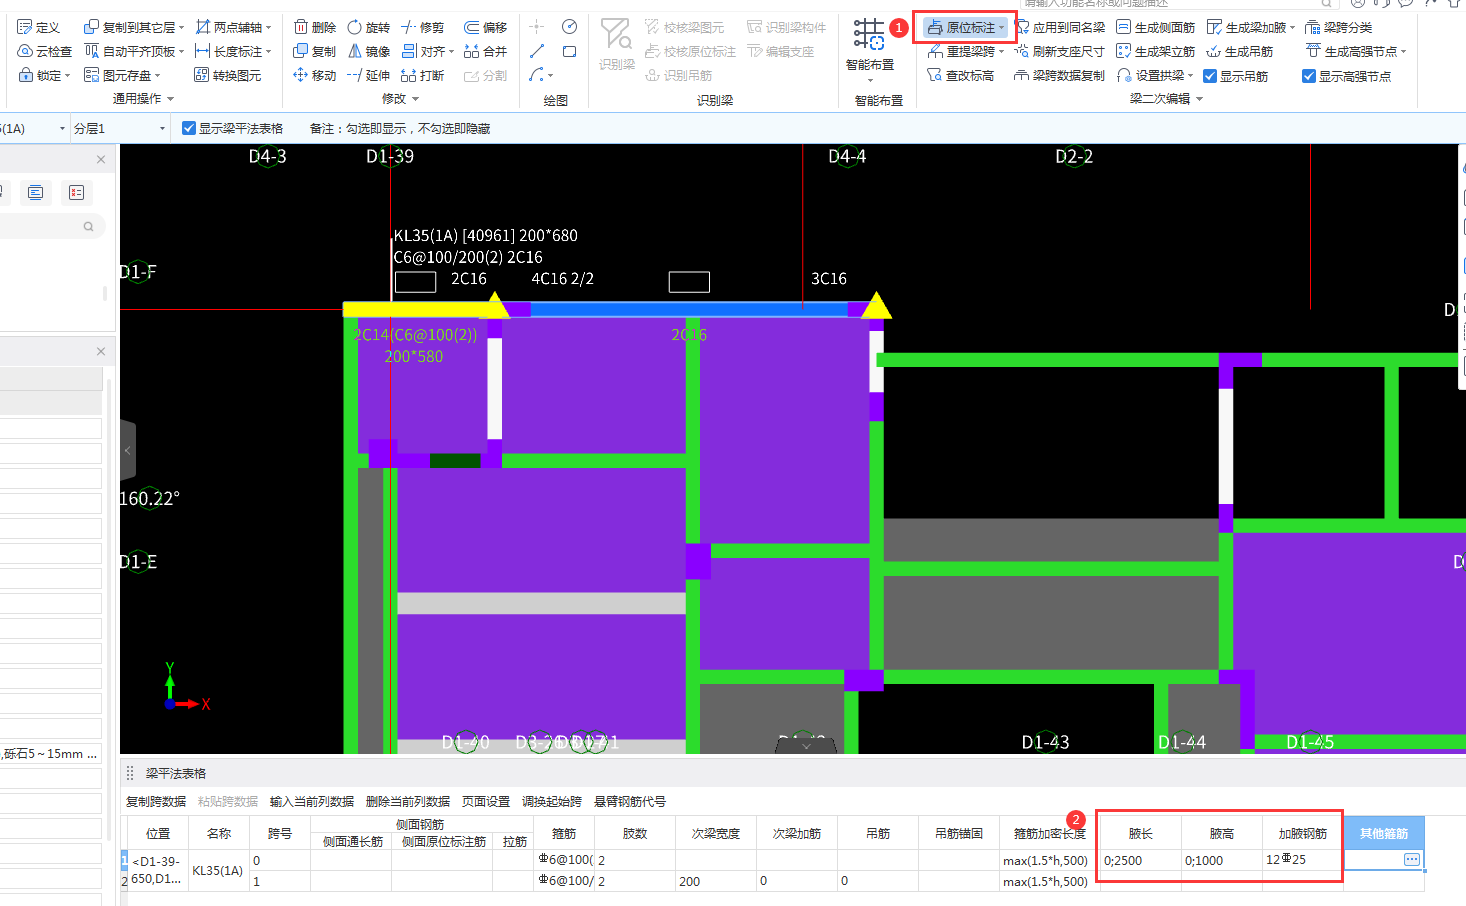Click cell with value 0;2500
1466x906 pixels.
click(x=1140, y=860)
